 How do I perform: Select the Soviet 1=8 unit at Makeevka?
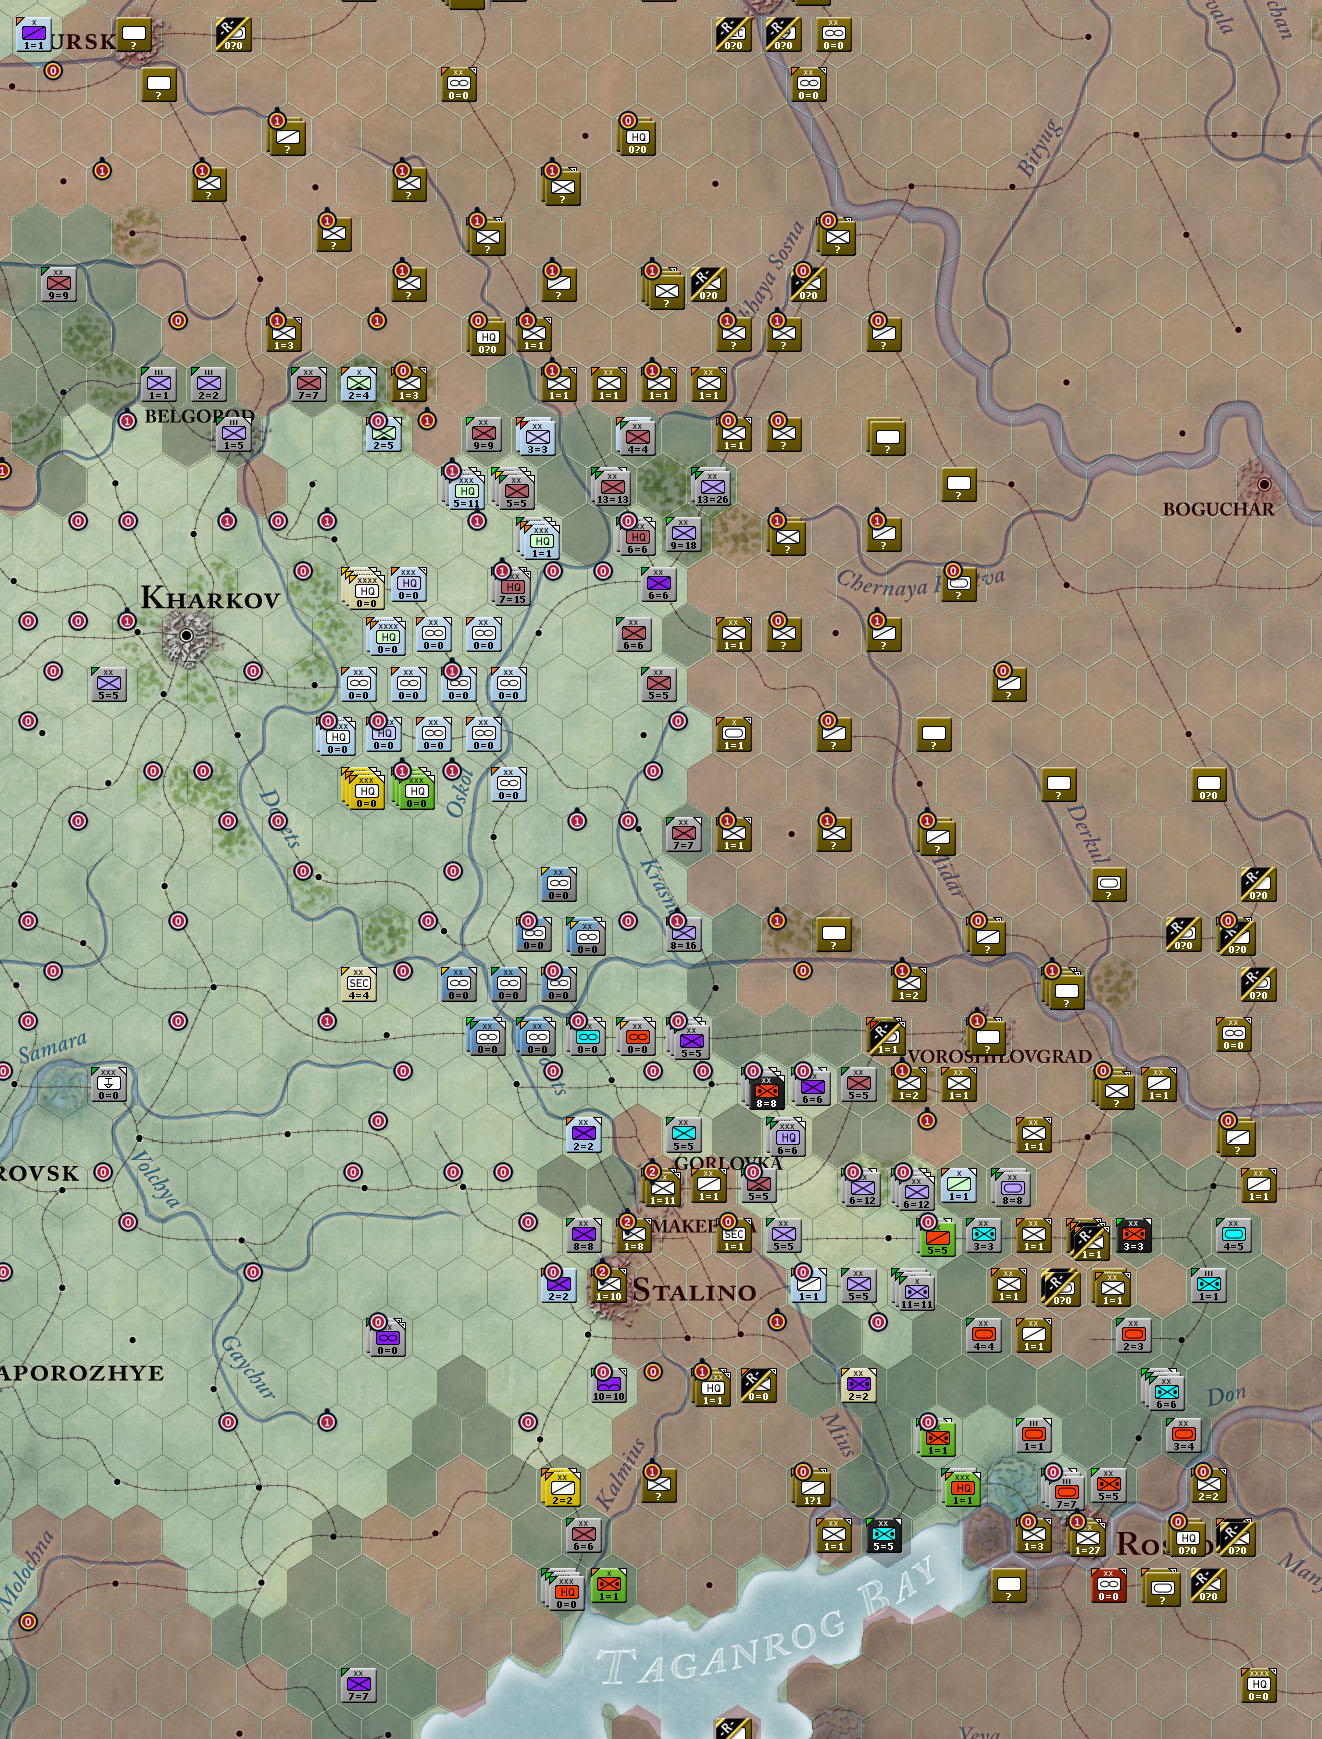(634, 1235)
